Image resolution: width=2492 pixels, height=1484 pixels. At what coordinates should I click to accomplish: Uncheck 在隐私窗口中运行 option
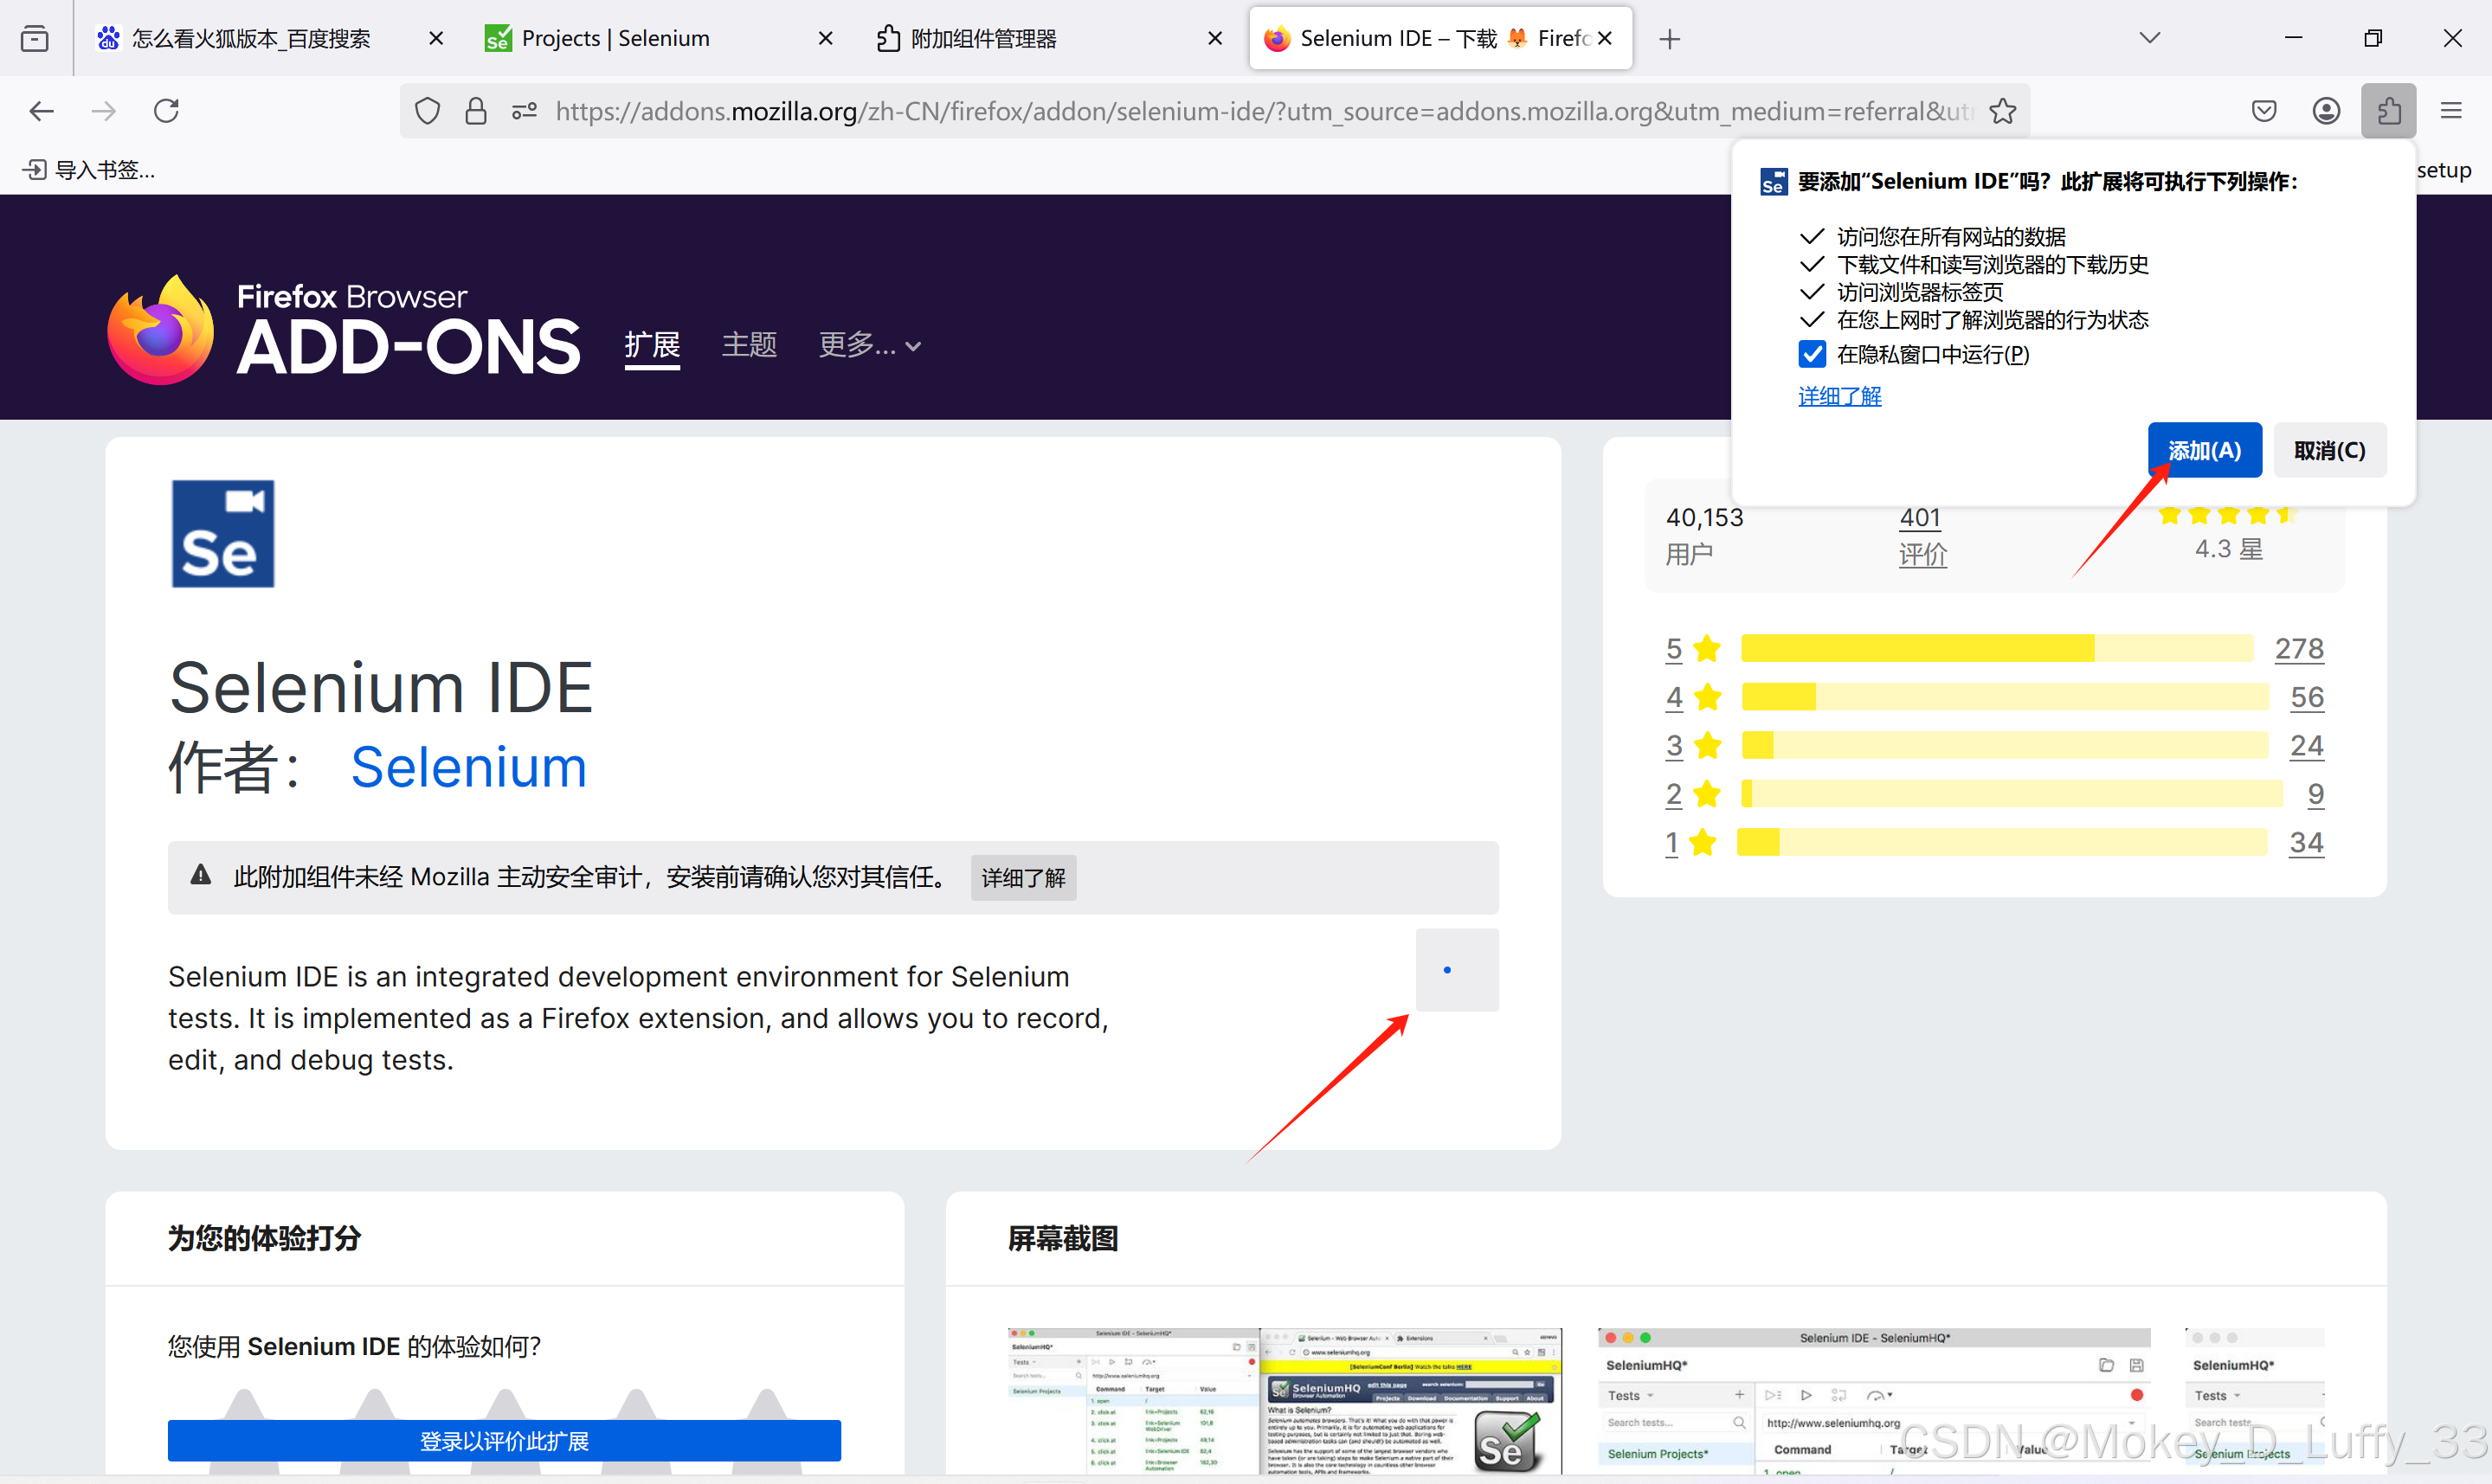click(1812, 353)
